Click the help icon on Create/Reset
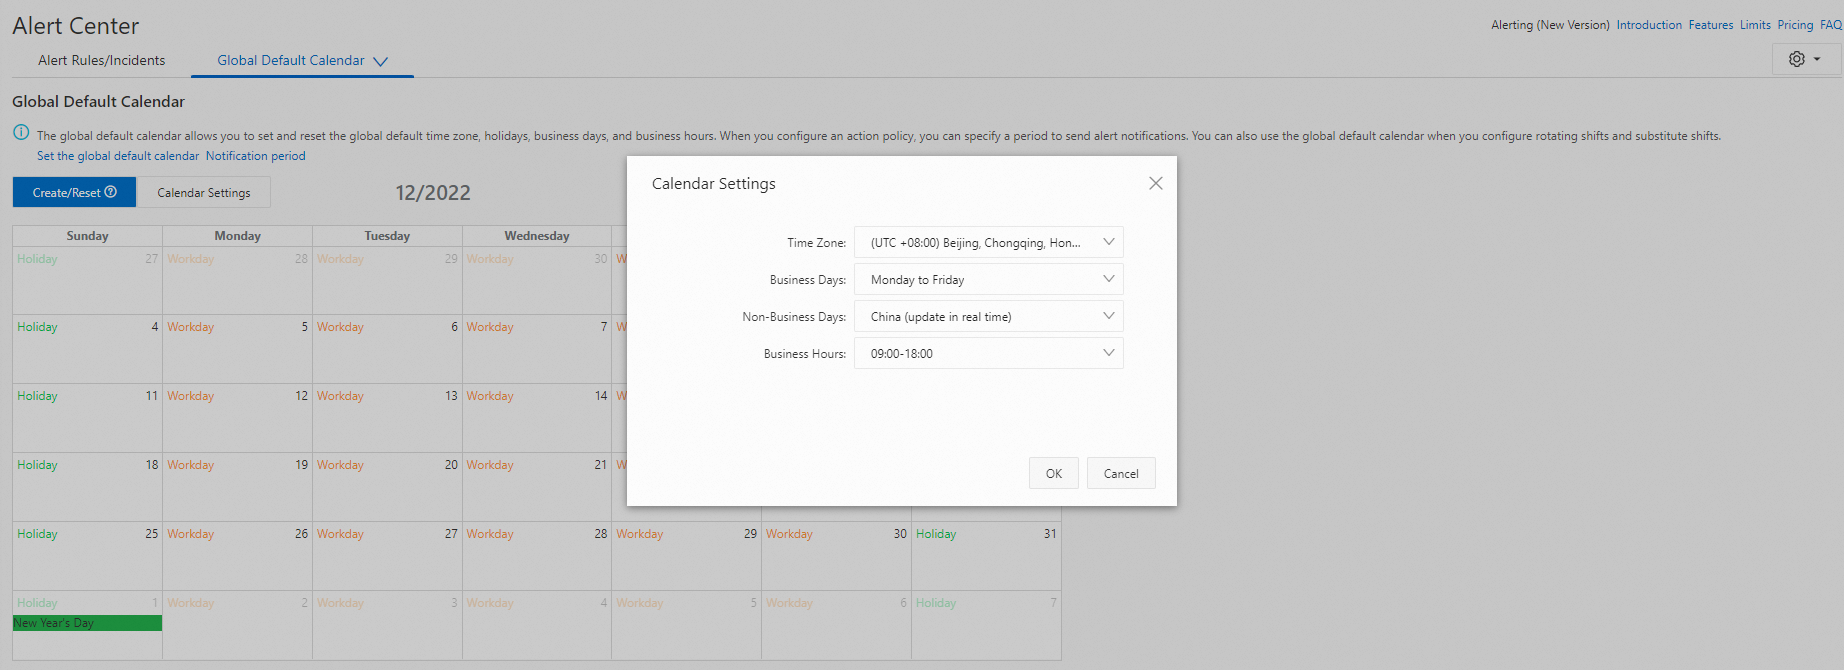Screen dimensions: 1844x670 (111, 192)
